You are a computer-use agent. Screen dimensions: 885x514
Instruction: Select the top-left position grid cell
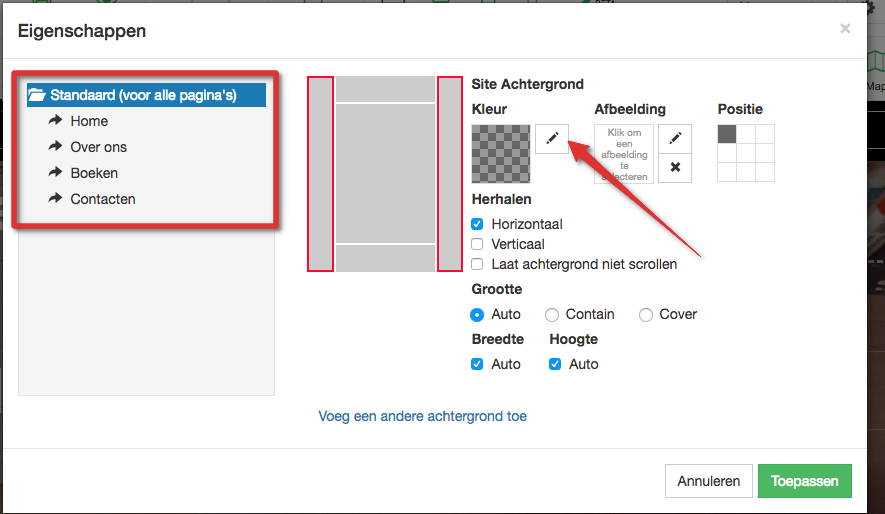tap(727, 134)
